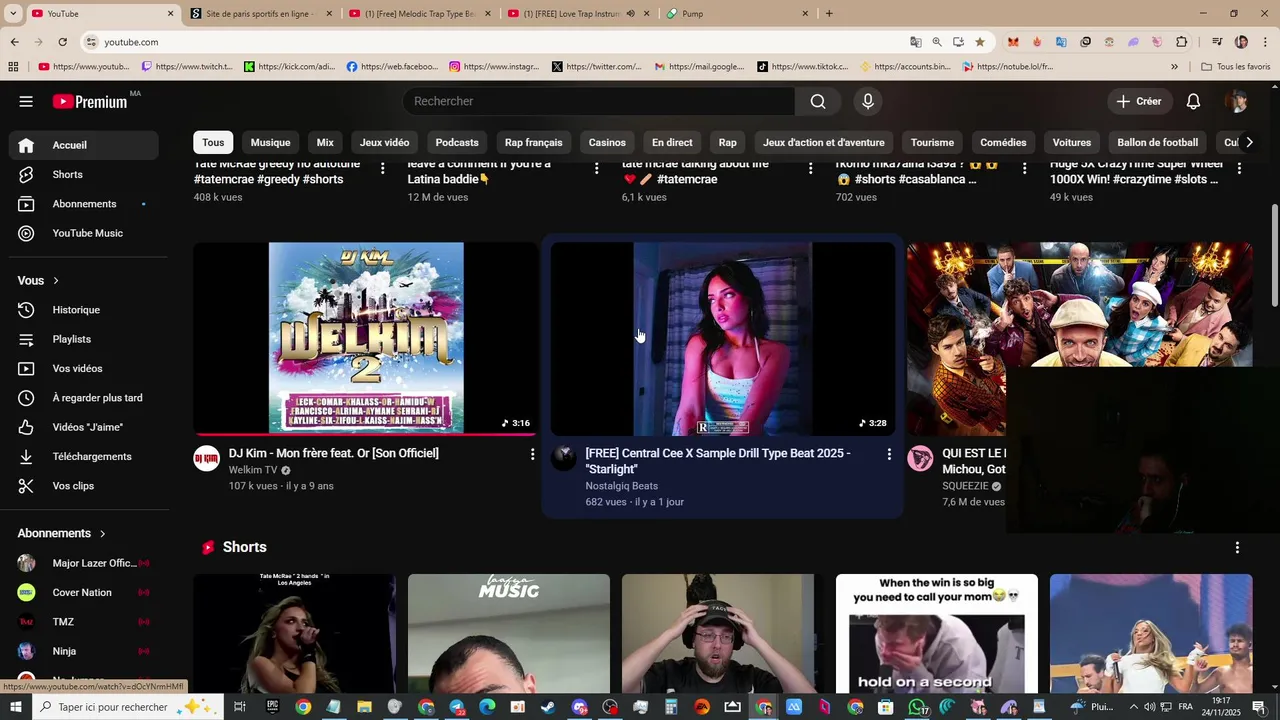
Task: Open Shorts from the sidebar
Action: [84, 174]
